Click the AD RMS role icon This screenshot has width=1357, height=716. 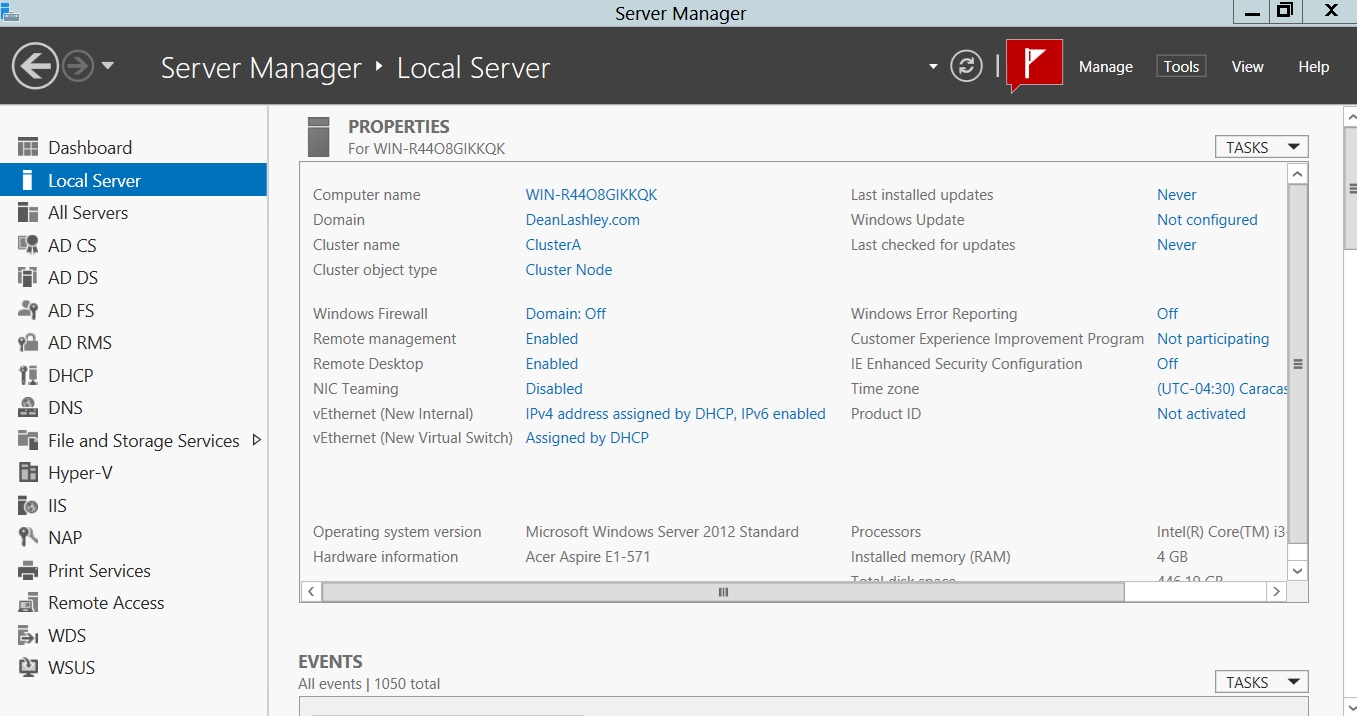tap(28, 343)
